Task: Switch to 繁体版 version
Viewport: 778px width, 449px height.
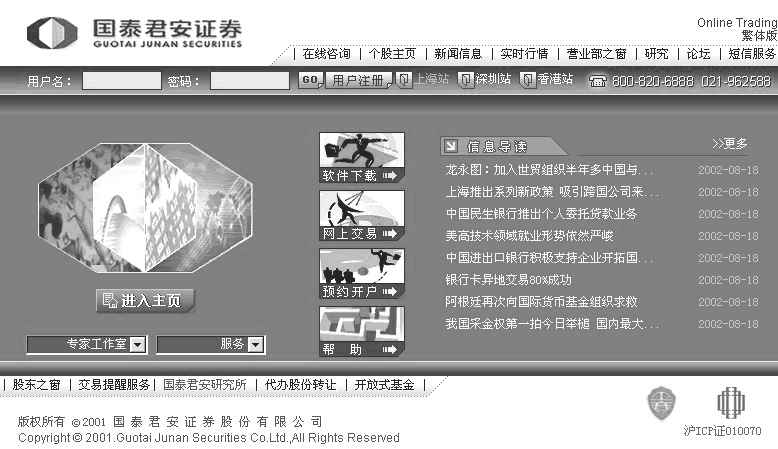Action: click(759, 36)
